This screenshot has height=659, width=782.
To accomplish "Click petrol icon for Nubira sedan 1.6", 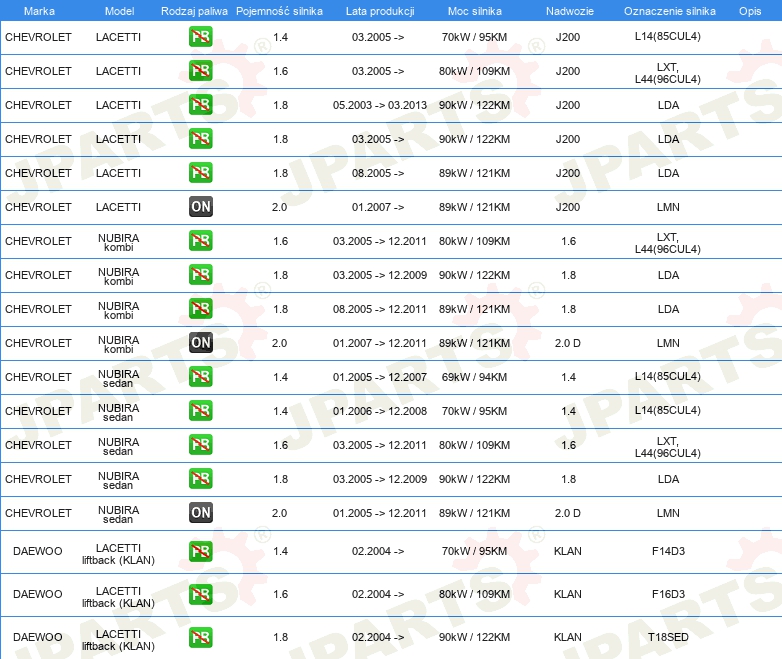I will pyautogui.click(x=200, y=444).
